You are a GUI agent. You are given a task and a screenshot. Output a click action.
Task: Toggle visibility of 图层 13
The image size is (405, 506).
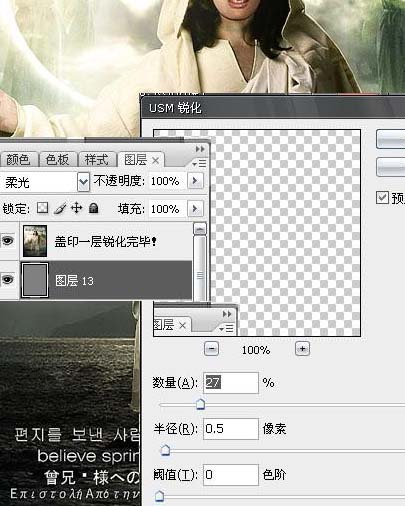[x=8, y=279]
